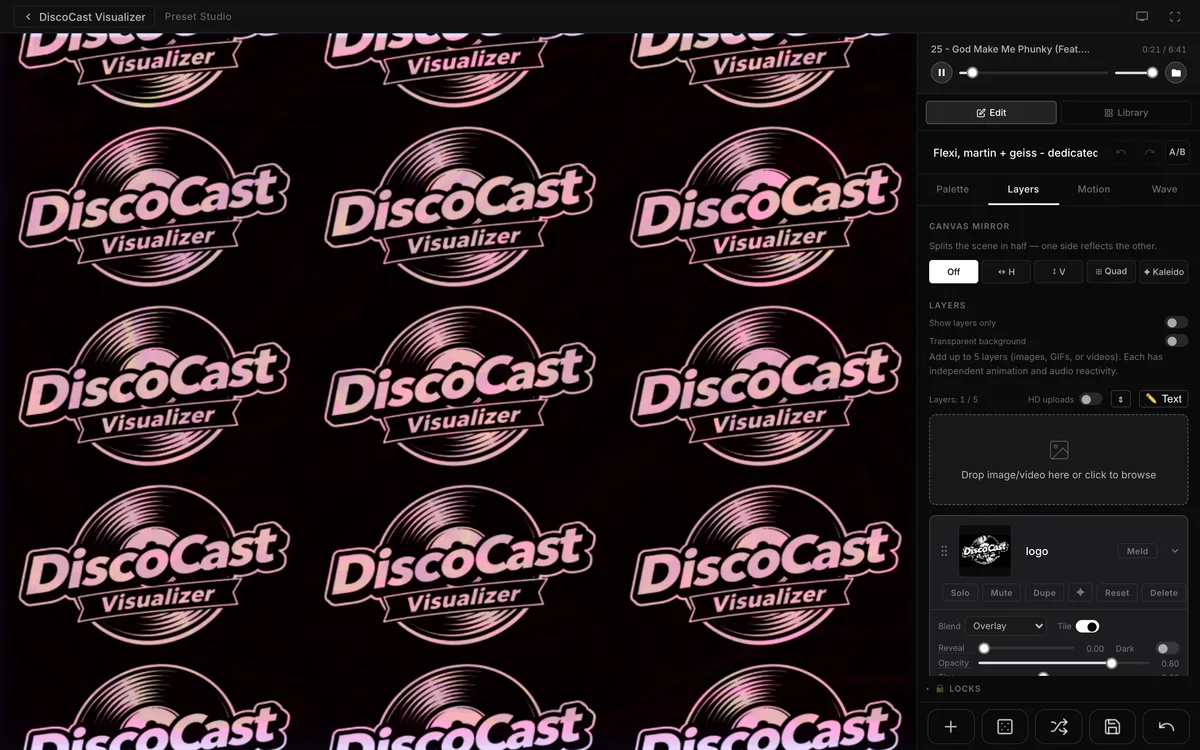Image resolution: width=1200 pixels, height=750 pixels.
Task: Open the Wave tab
Action: click(x=1164, y=189)
